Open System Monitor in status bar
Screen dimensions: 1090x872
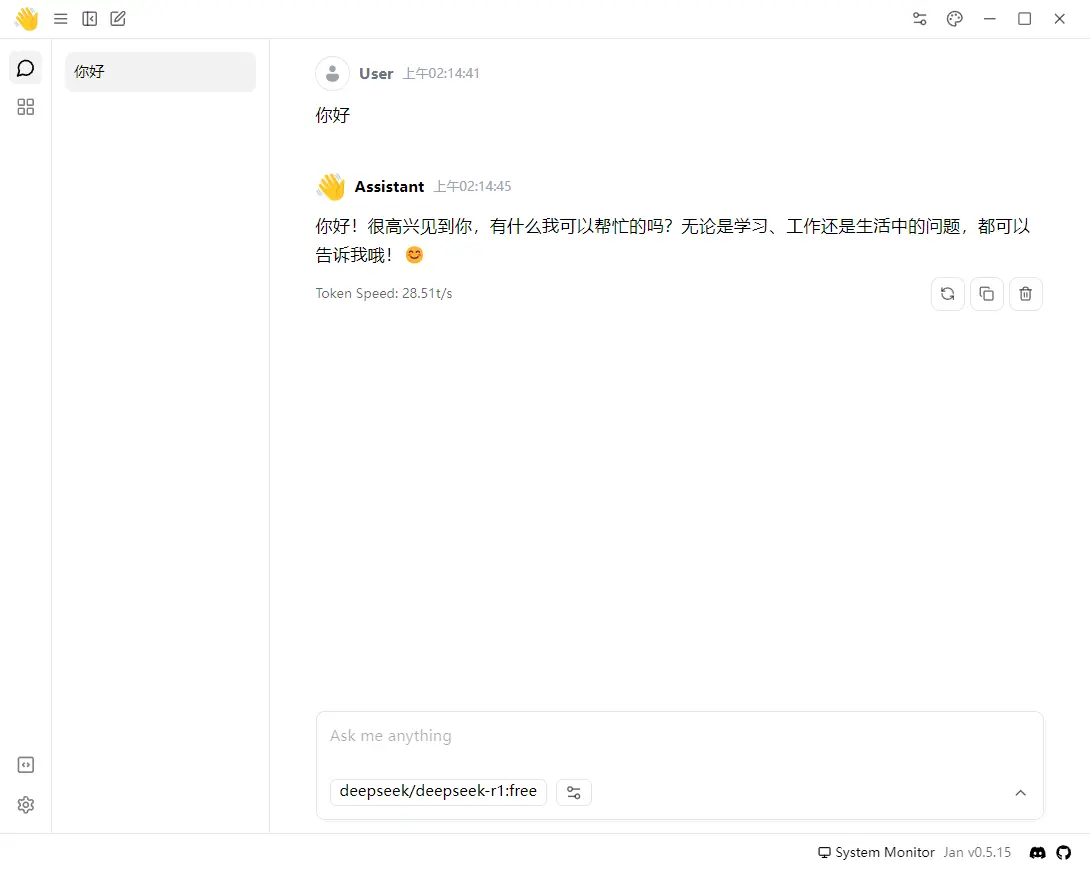coord(876,853)
